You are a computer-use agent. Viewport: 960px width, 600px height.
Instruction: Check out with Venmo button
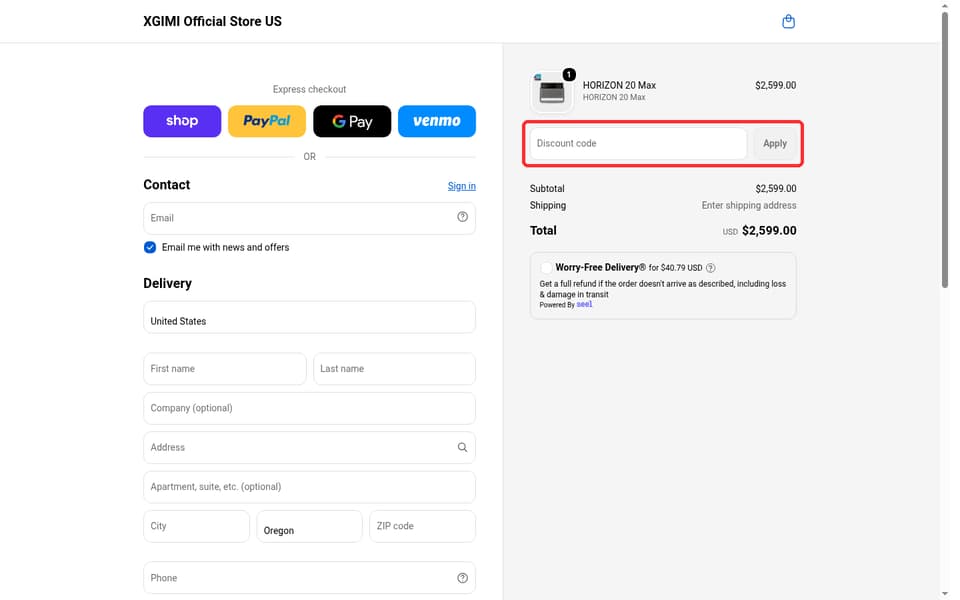(x=437, y=121)
